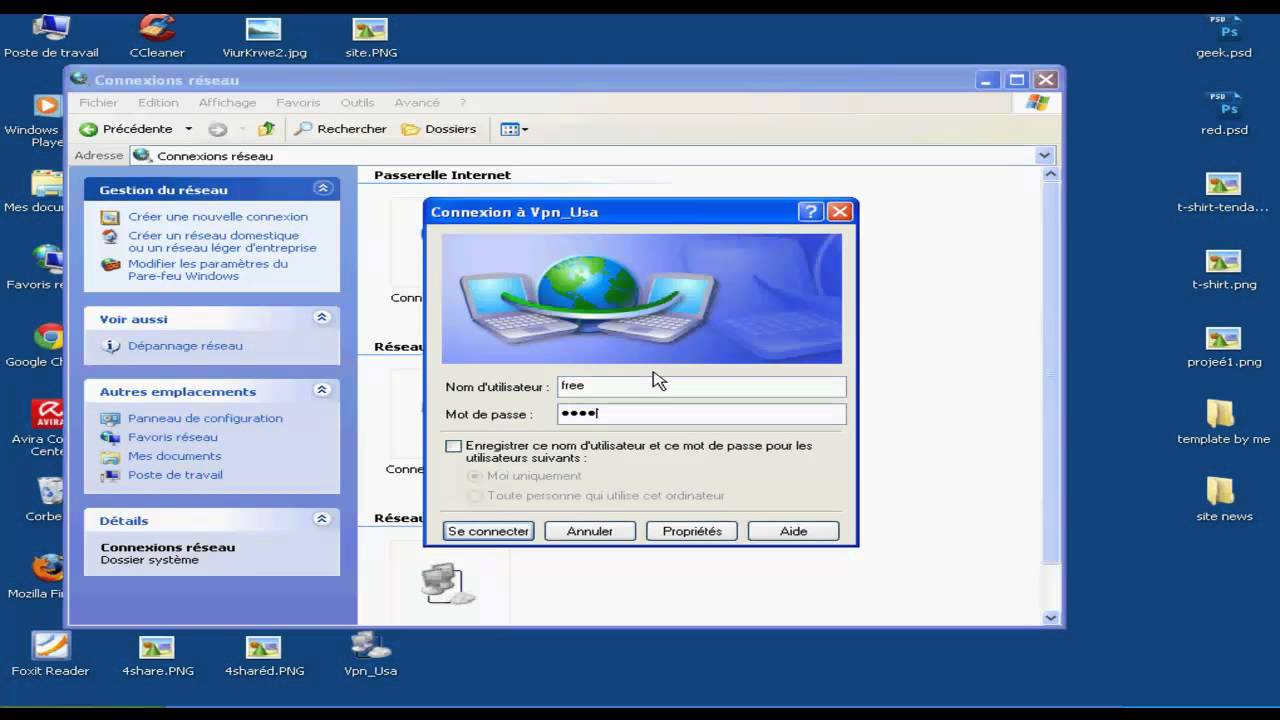
Task: Open the Favoris menu
Action: click(x=298, y=102)
